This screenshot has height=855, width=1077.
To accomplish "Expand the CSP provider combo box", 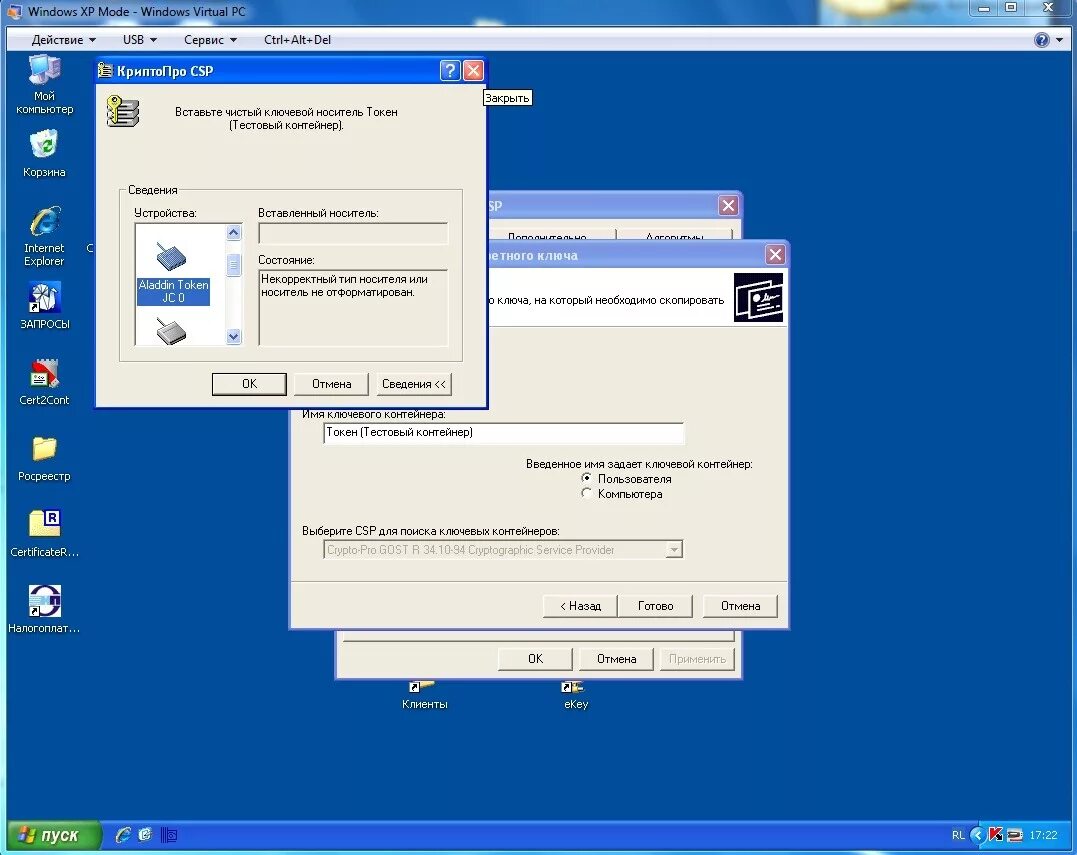I will pos(674,549).
